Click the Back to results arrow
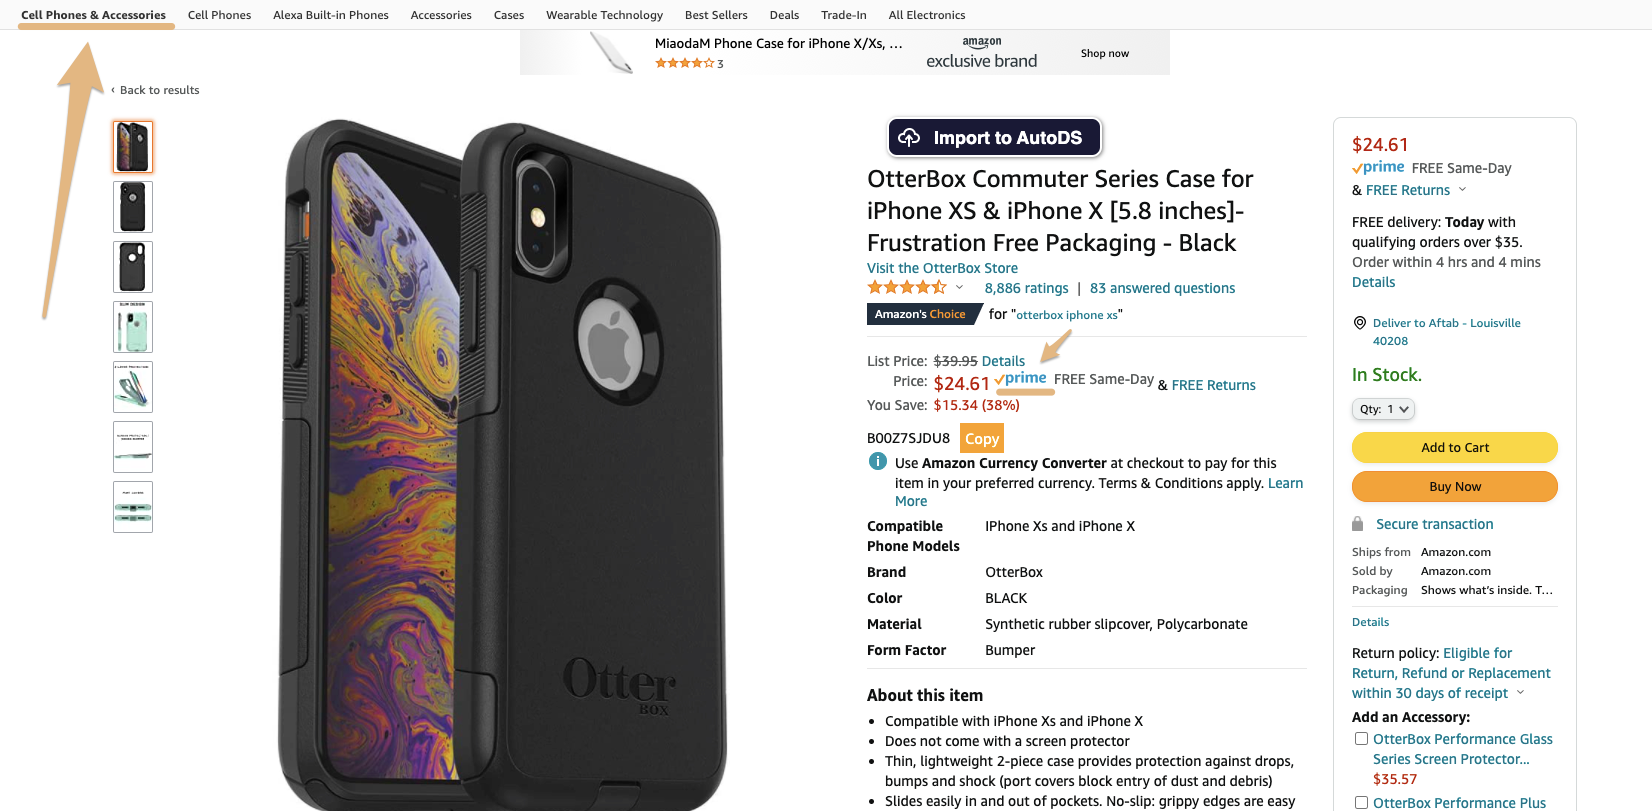1652x811 pixels. click(x=113, y=90)
